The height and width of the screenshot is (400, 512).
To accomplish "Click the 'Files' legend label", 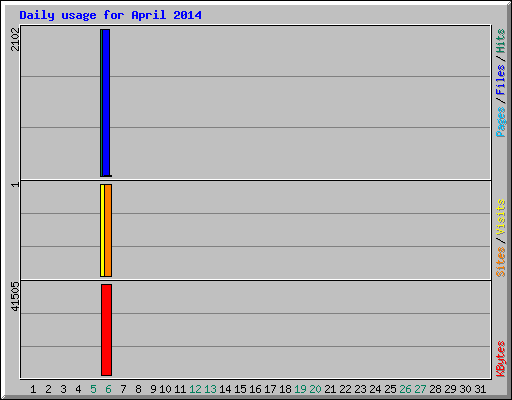I will coord(501,79).
